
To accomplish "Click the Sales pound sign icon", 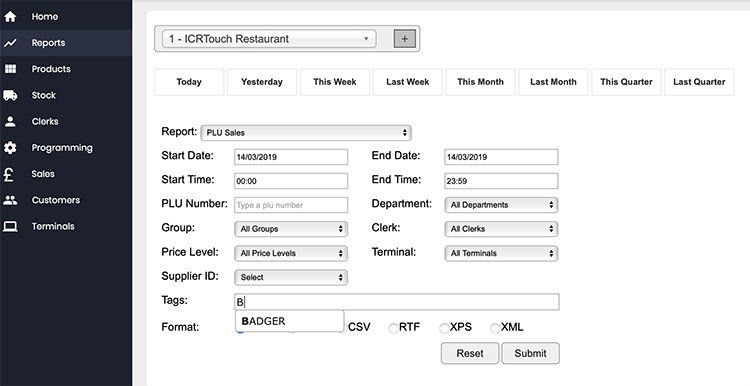I will [x=10, y=174].
